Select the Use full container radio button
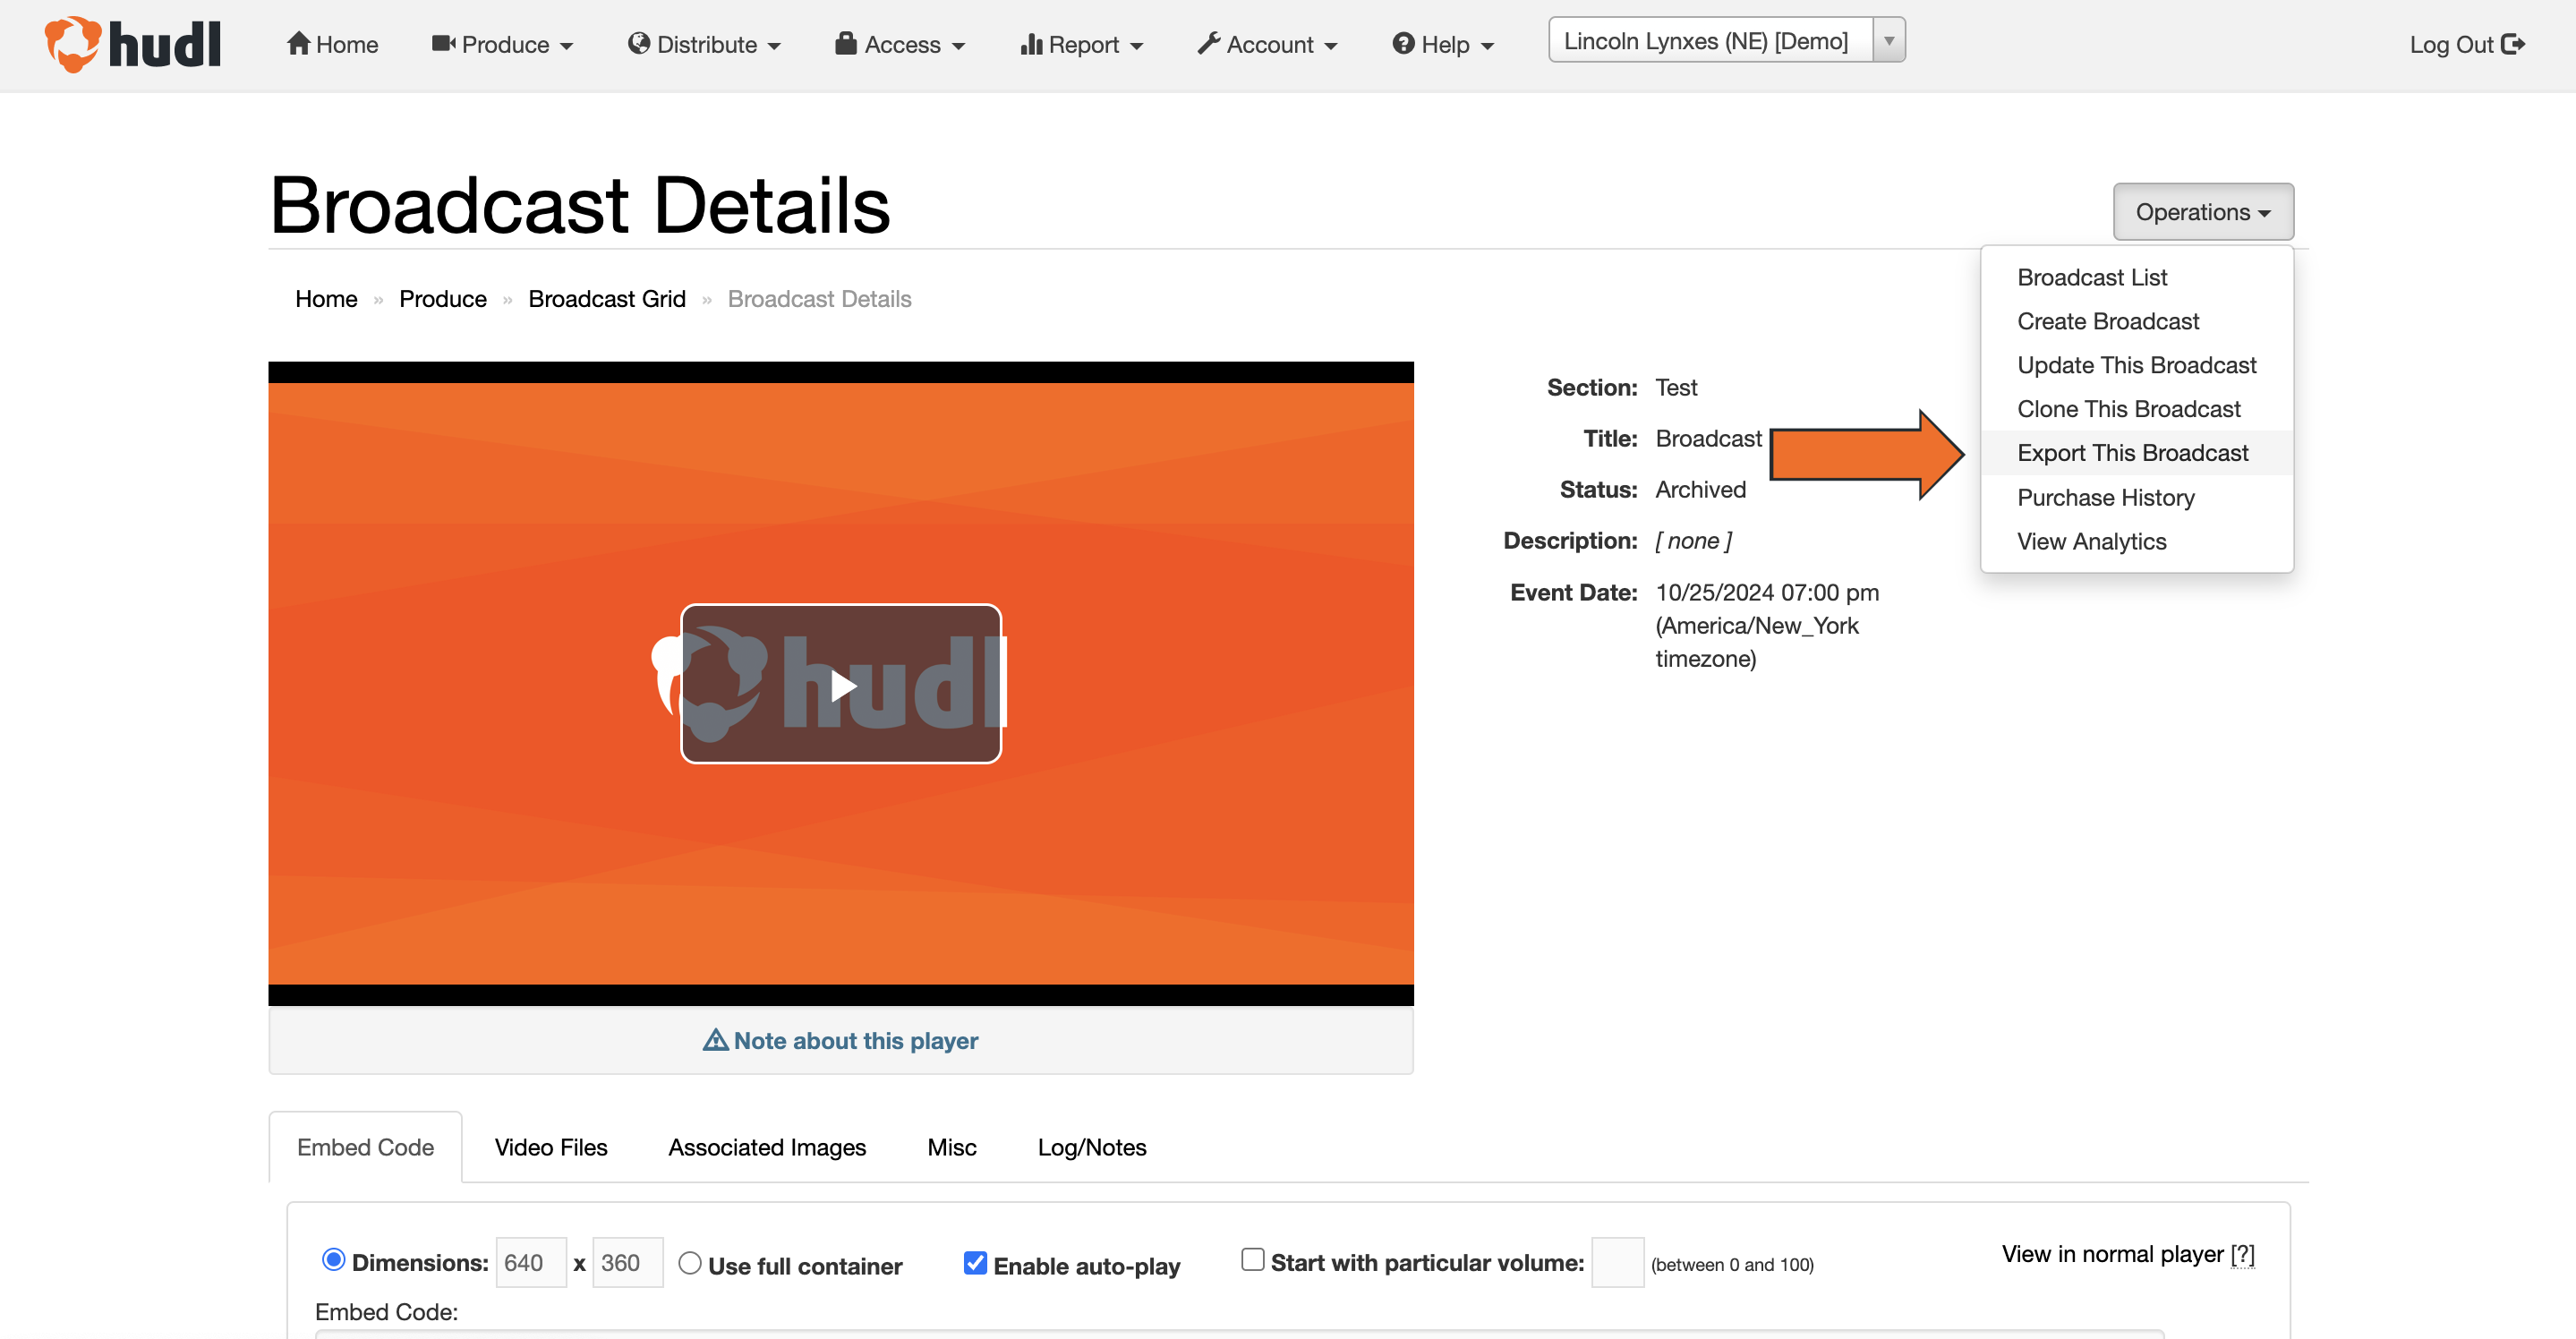 tap(690, 1263)
